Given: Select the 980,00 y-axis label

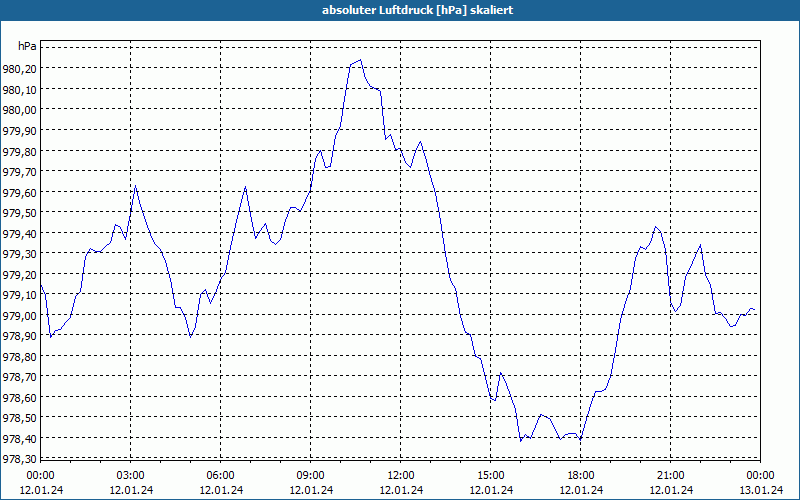Looking at the screenshot, I should pyautogui.click(x=20, y=110).
